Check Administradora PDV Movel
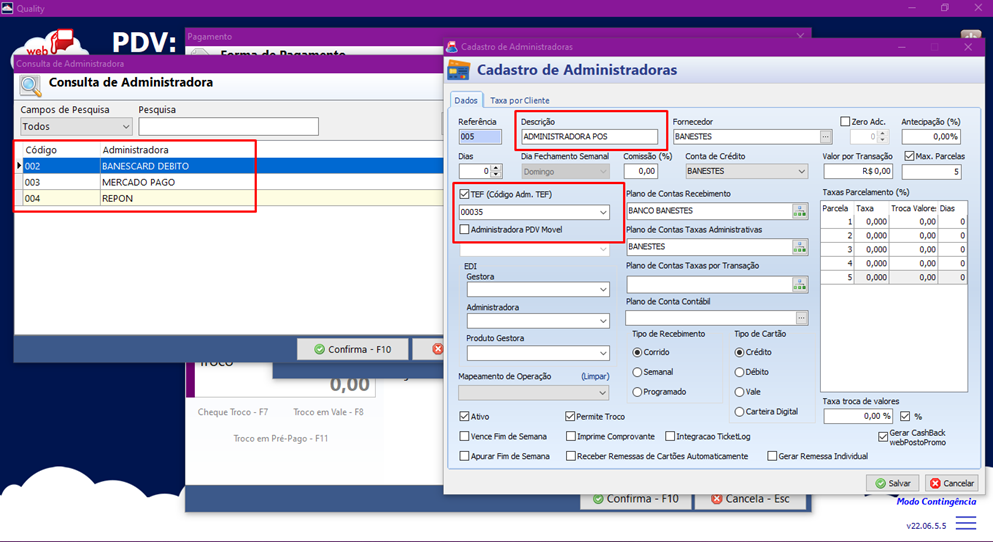The height and width of the screenshot is (542, 993). 464,230
